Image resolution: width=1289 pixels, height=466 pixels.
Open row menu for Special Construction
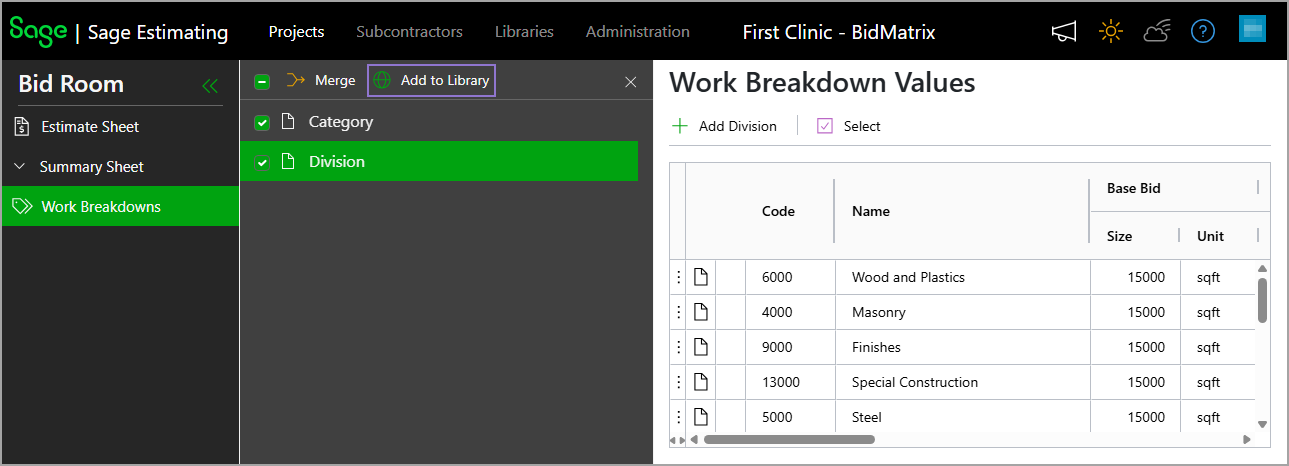(678, 382)
